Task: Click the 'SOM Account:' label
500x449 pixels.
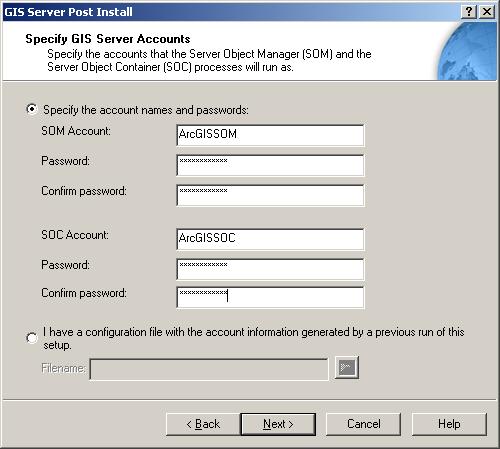Action: coord(76,131)
